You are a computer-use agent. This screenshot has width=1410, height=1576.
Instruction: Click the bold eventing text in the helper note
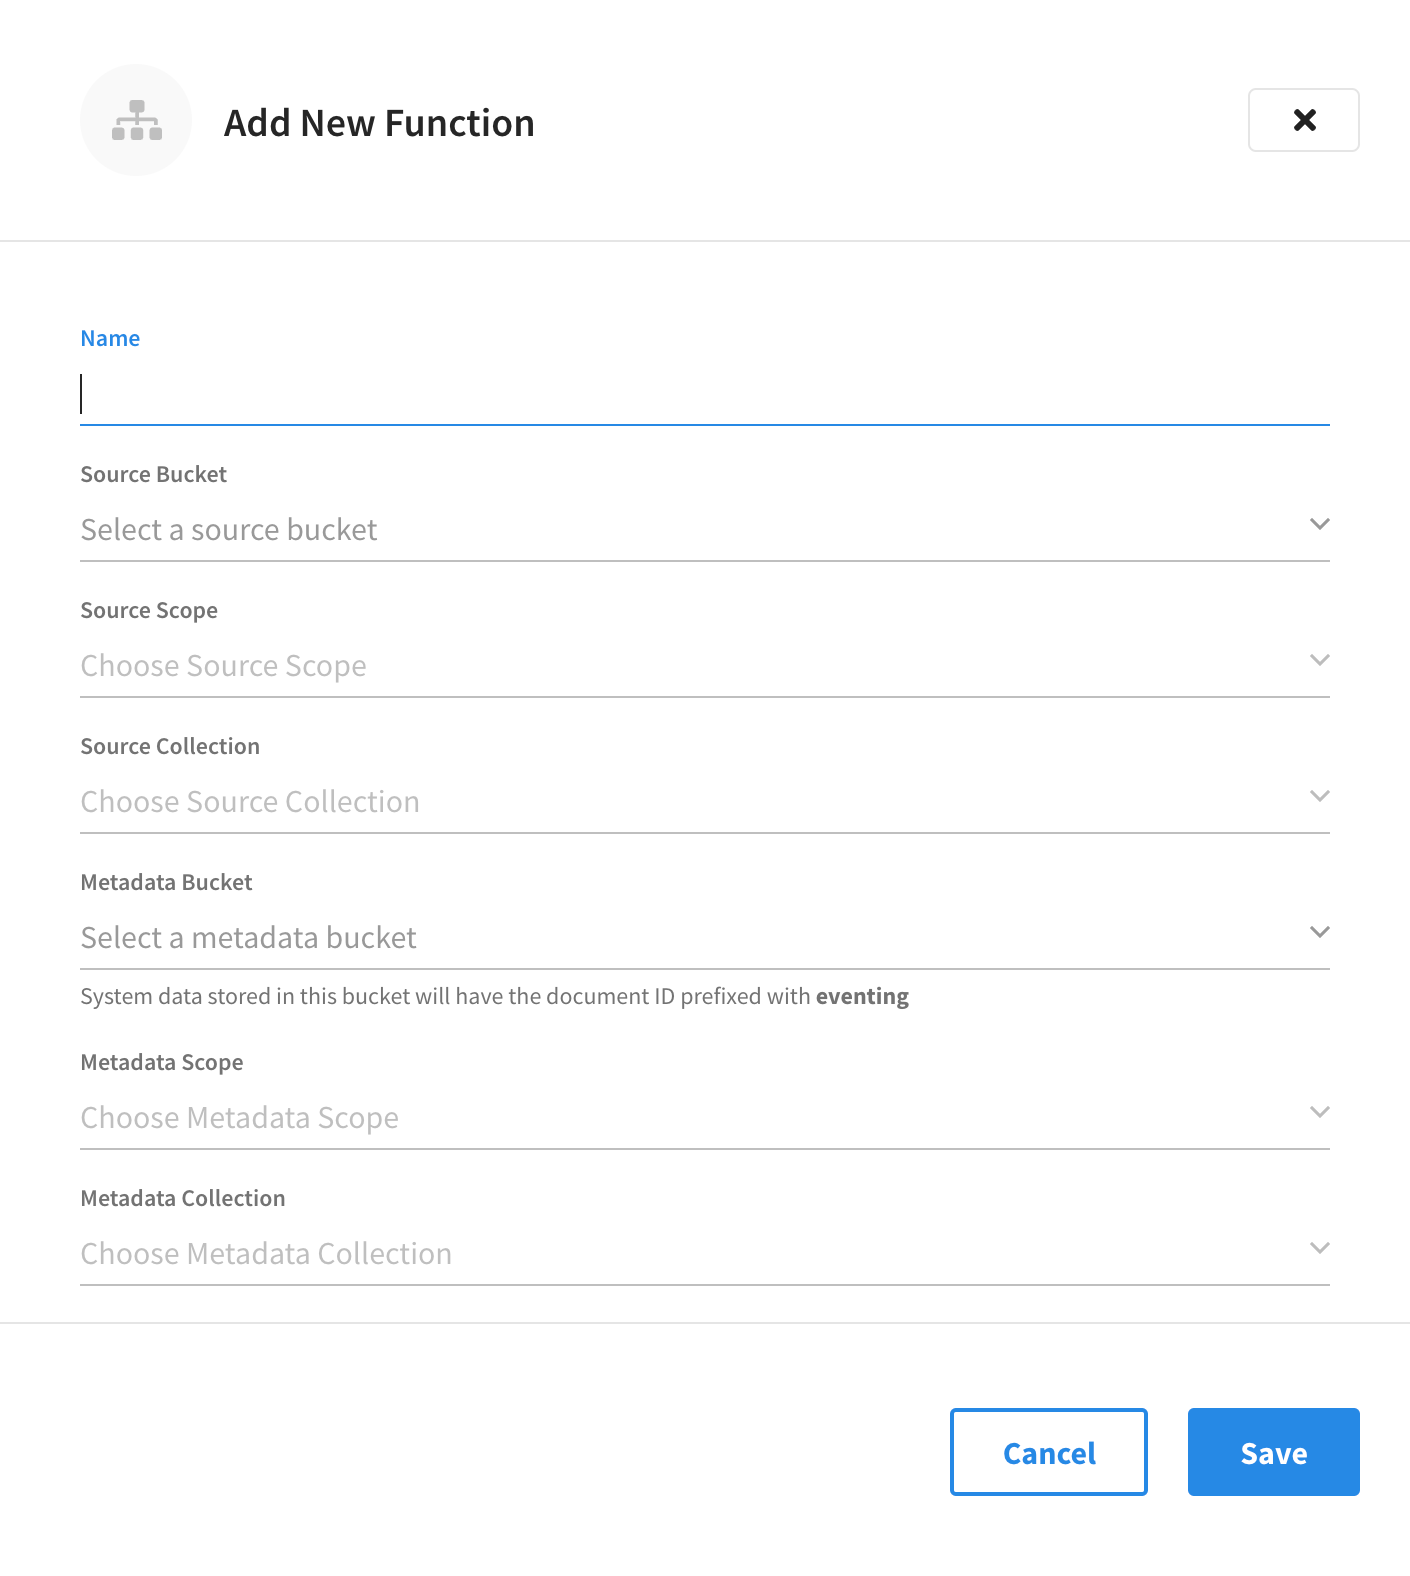point(862,996)
